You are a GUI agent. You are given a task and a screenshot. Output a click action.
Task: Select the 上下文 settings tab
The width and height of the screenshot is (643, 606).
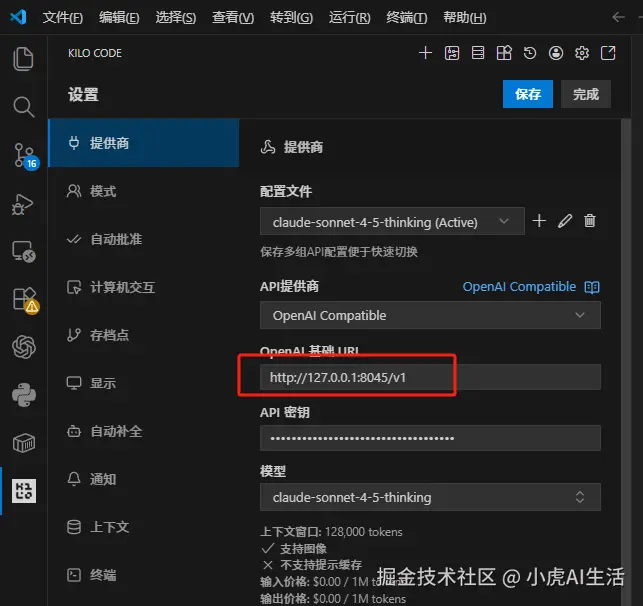pos(144,527)
